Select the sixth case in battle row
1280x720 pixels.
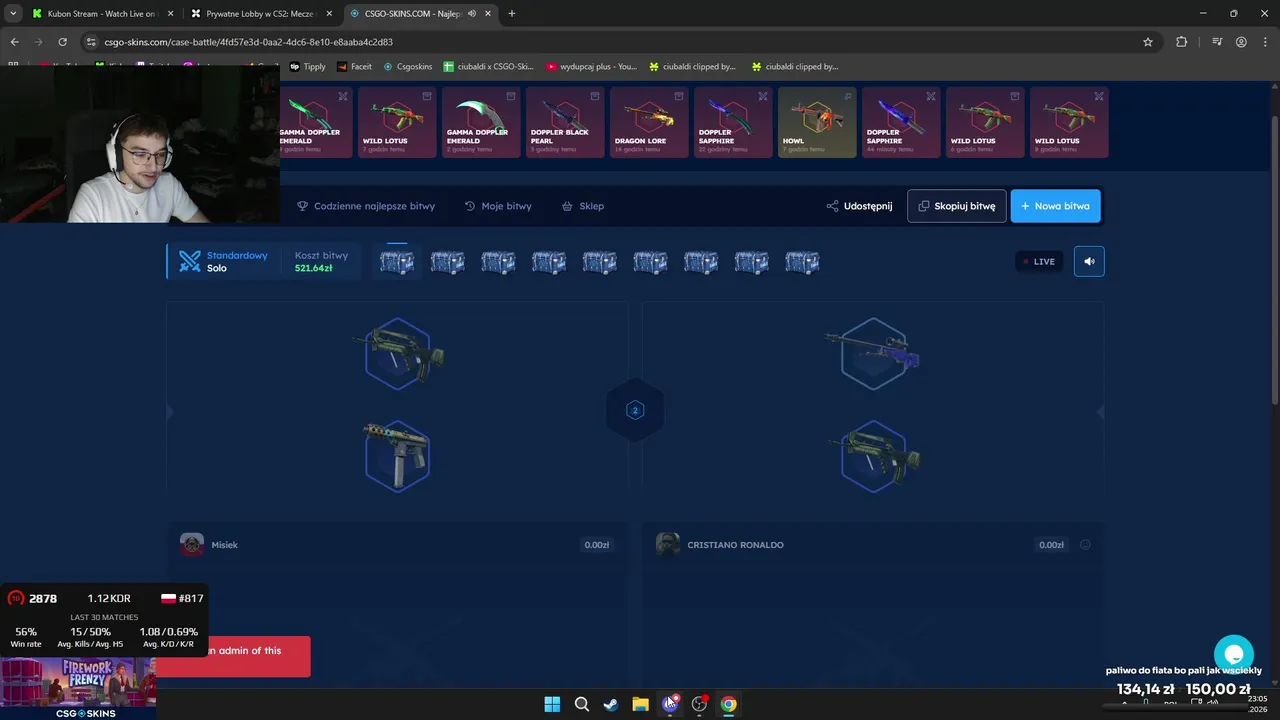[650, 262]
